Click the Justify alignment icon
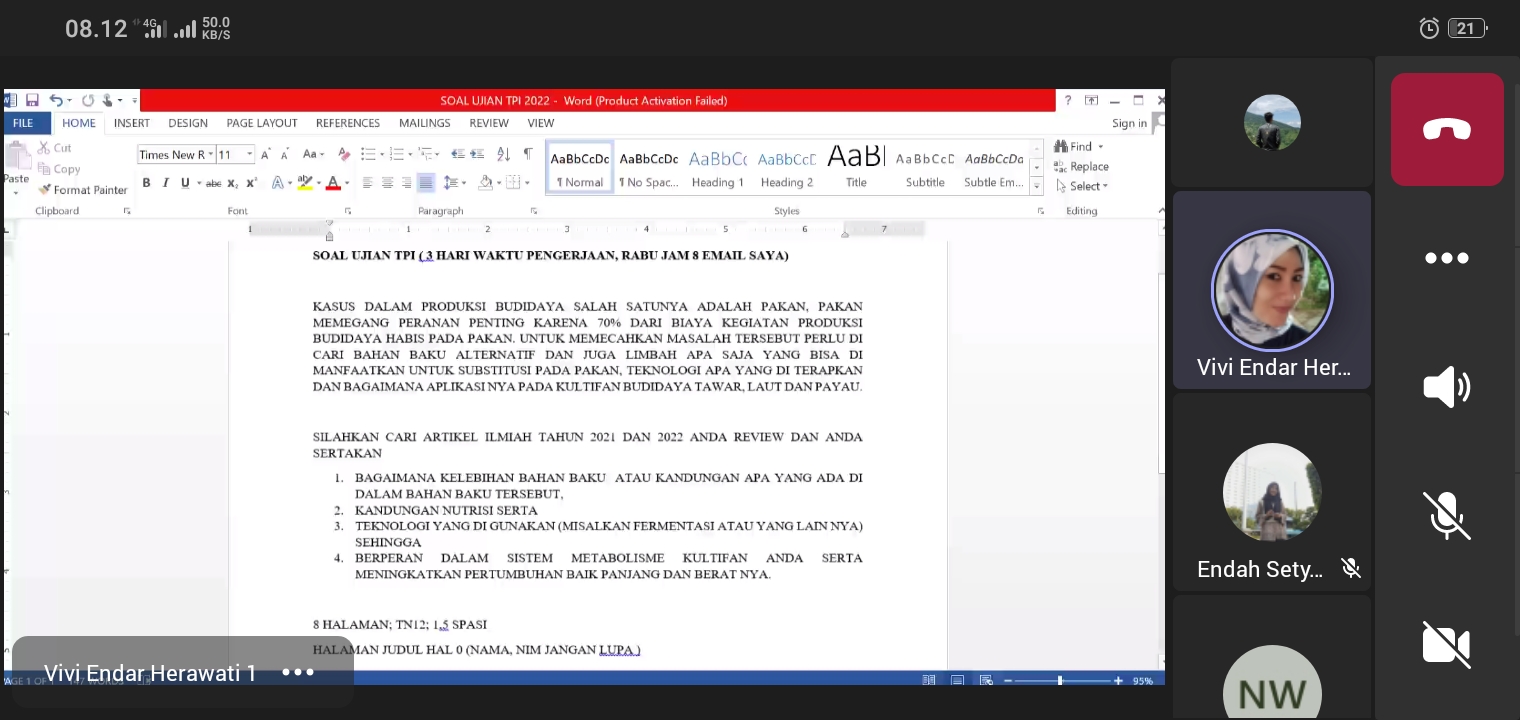Viewport: 1520px width, 720px height. point(426,183)
